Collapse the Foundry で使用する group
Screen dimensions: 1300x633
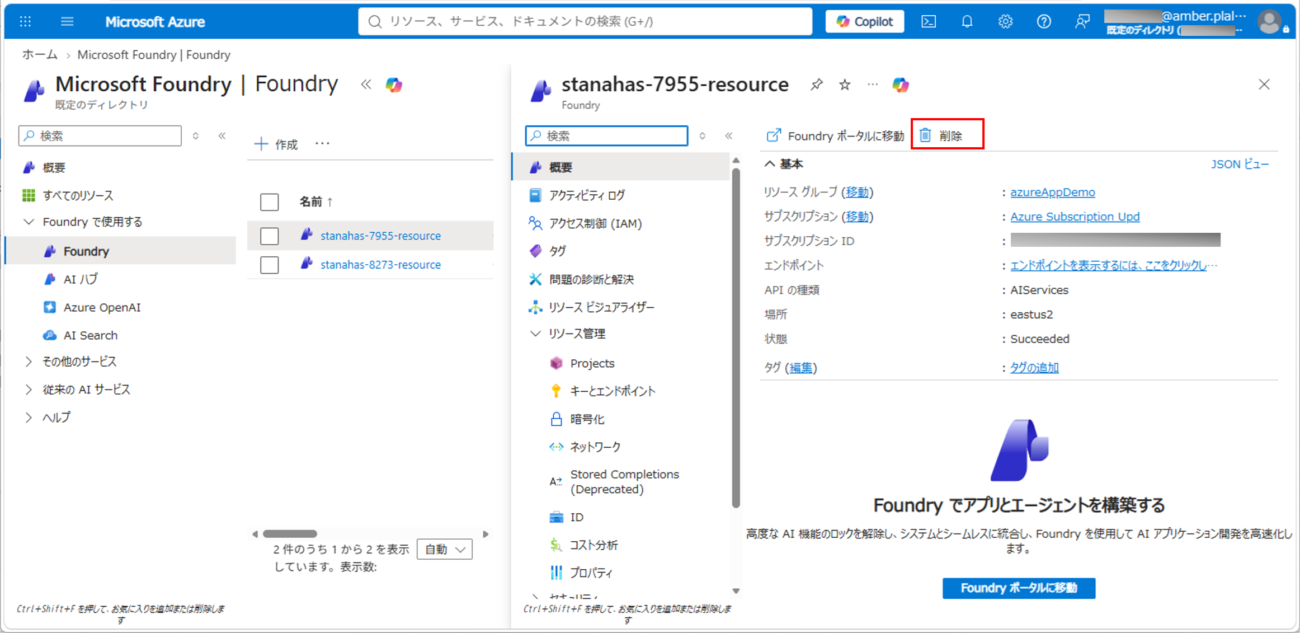[30, 222]
